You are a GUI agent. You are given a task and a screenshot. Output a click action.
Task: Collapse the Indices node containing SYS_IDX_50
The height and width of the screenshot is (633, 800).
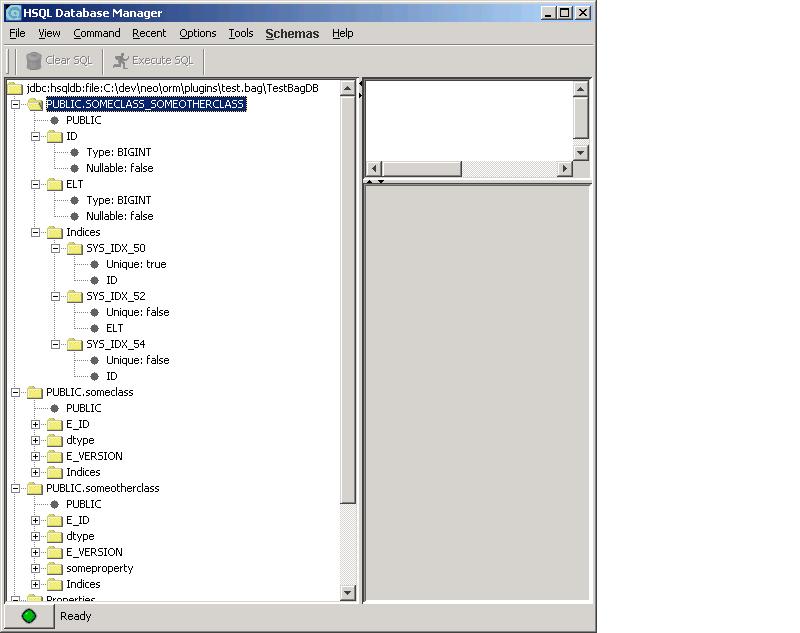point(35,232)
